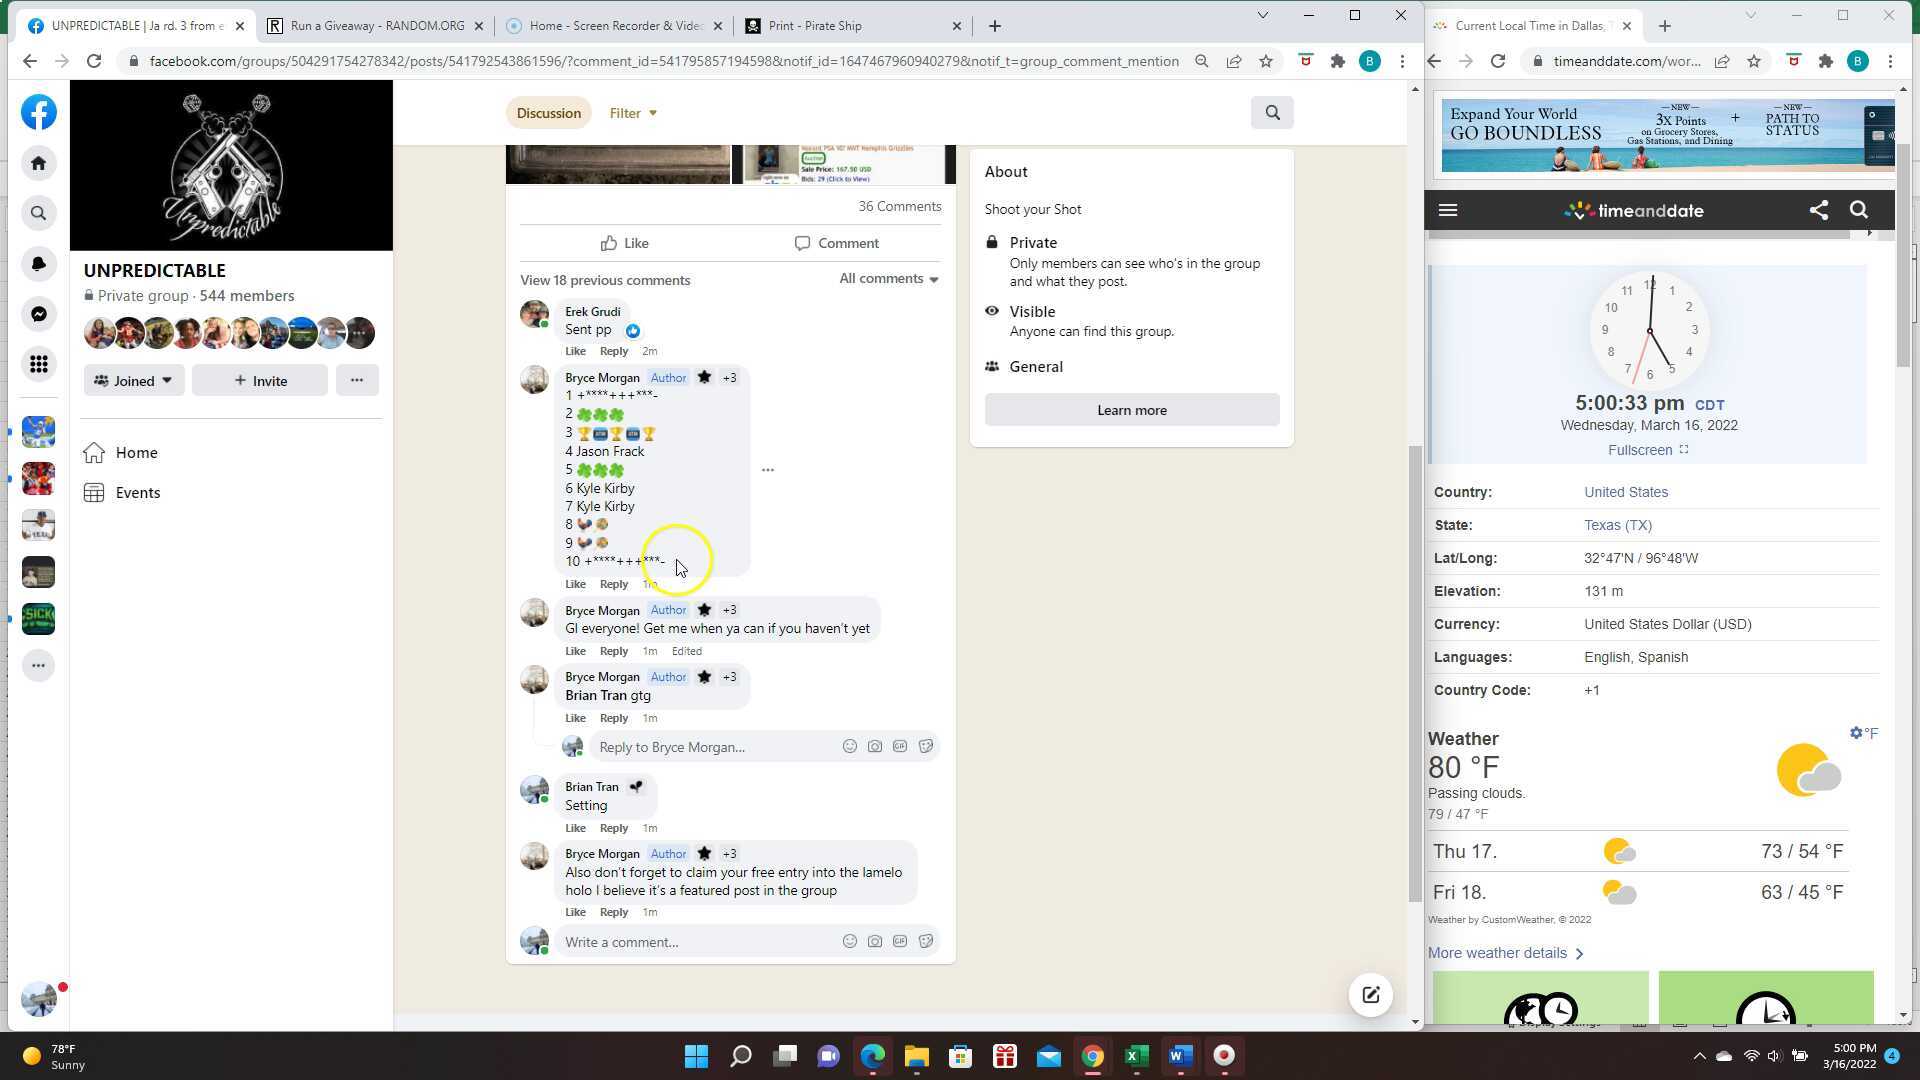Open the new message compose icon
Viewport: 1920px width, 1080px height.
1370,995
